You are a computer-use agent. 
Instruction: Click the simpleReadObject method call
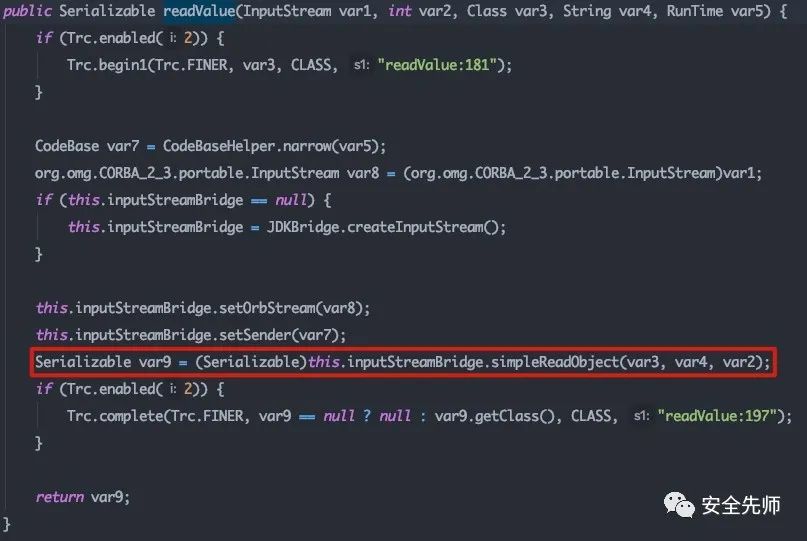click(x=555, y=362)
